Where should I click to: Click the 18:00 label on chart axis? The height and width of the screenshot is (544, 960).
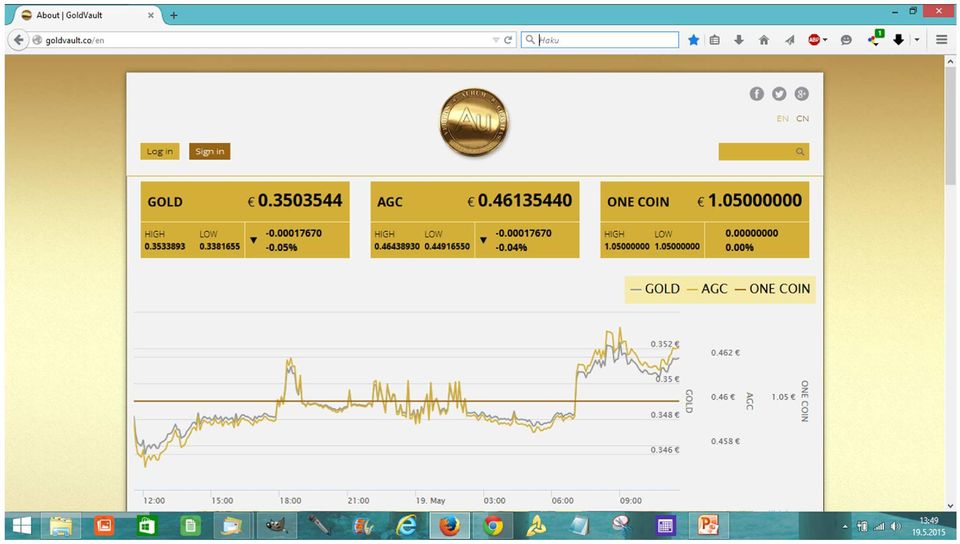[290, 501]
